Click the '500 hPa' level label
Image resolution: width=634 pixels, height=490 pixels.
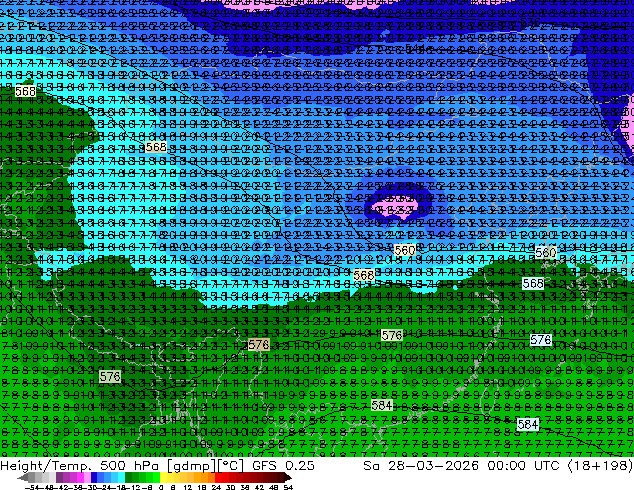tap(129, 465)
